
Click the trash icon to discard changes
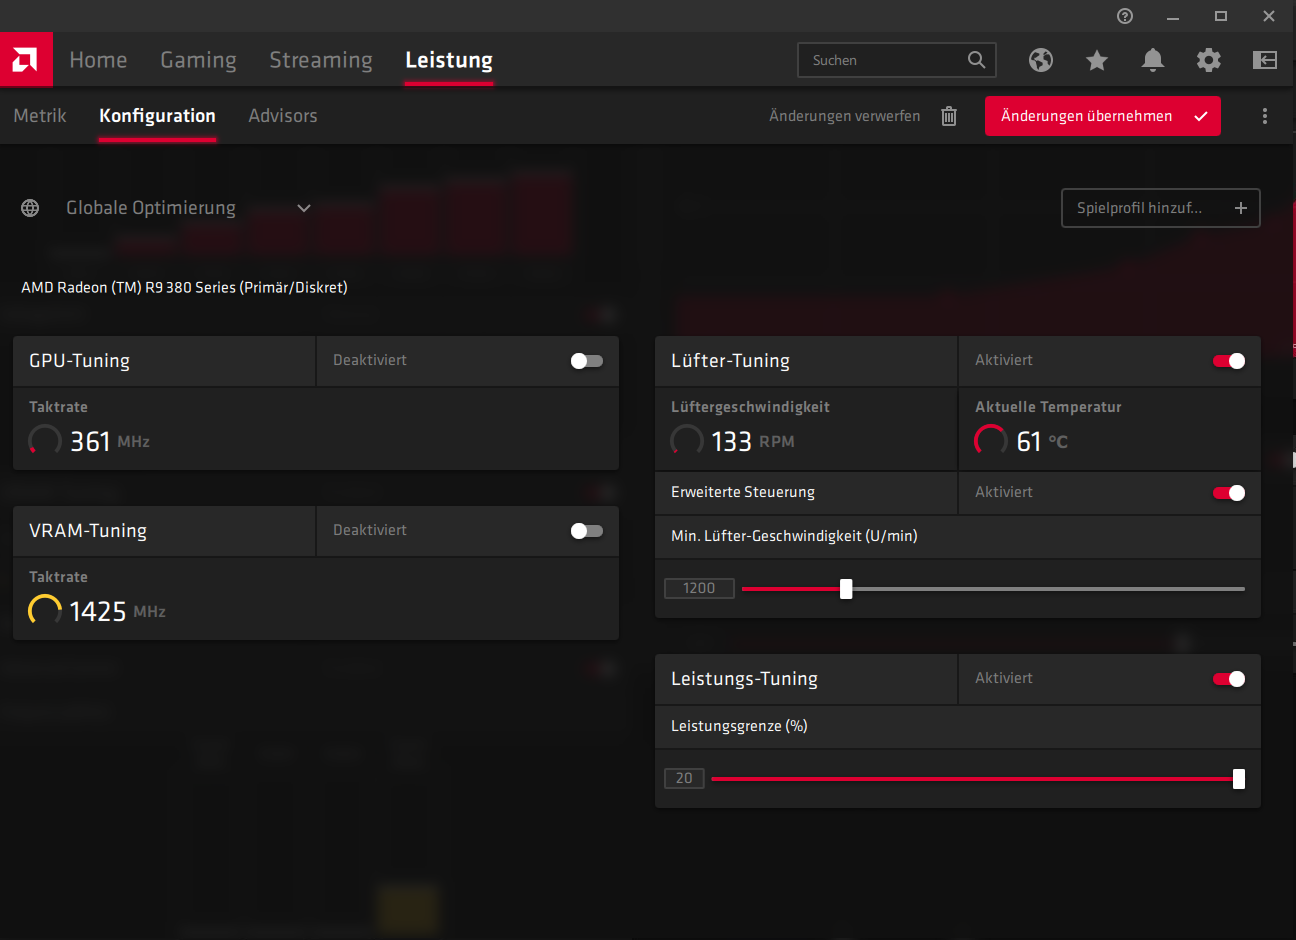[x=949, y=116]
